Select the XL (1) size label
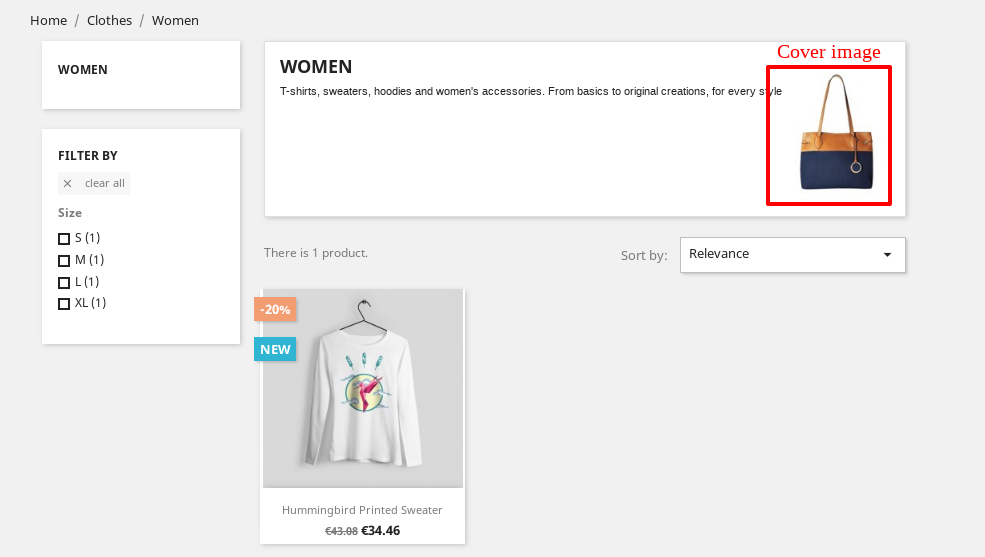This screenshot has width=985, height=557. click(x=90, y=303)
